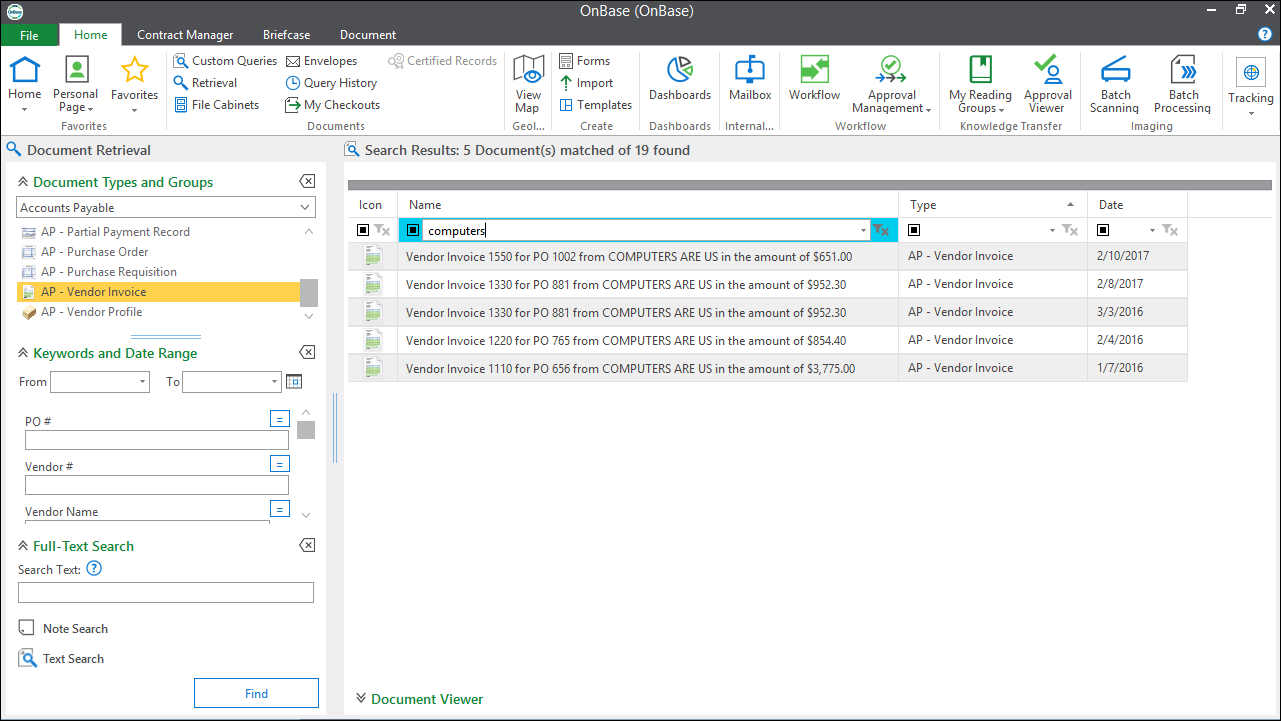Open the Tracking globe icon
The image size is (1281, 721).
pos(1251,73)
